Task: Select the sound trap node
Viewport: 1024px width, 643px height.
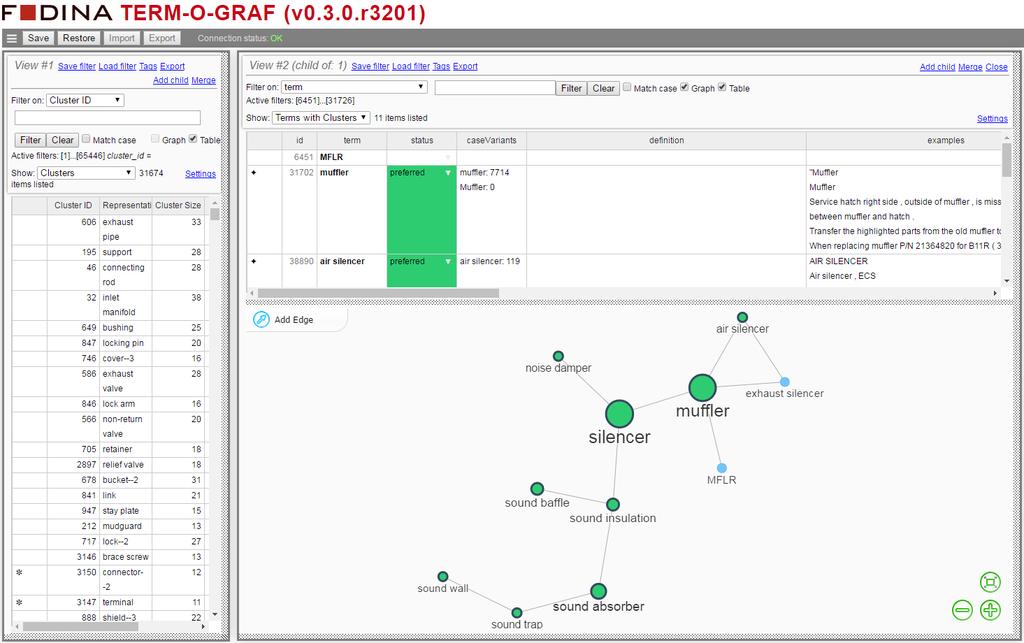Action: click(x=517, y=613)
